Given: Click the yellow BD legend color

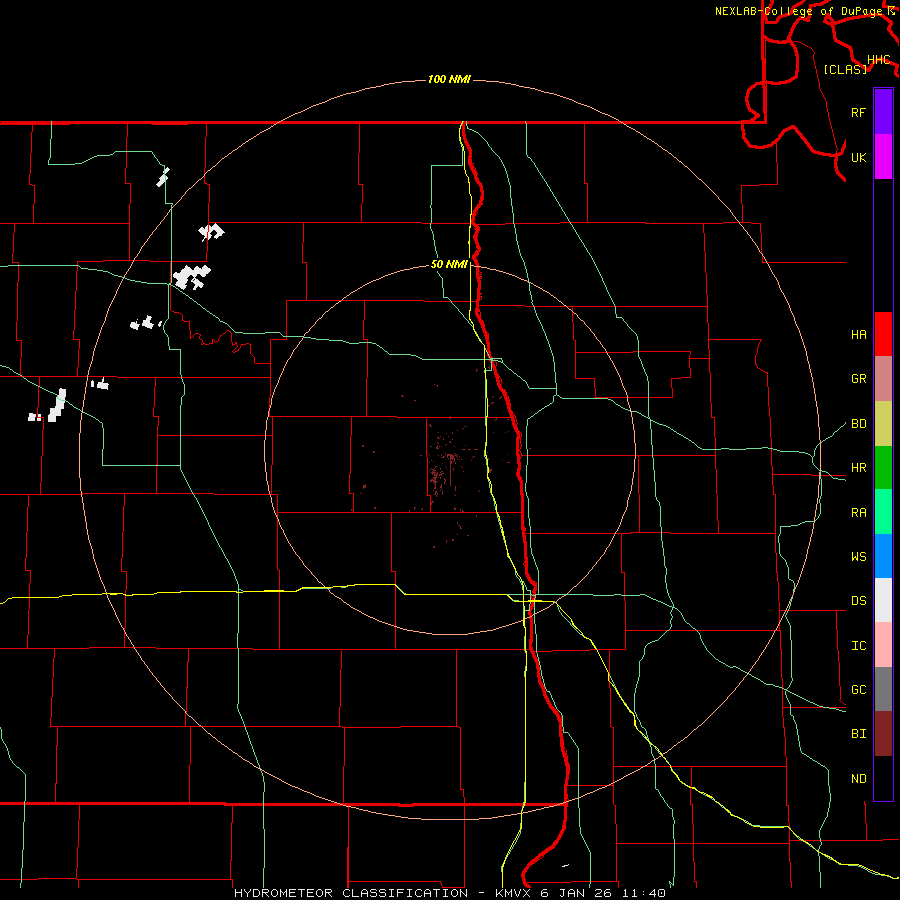Looking at the screenshot, I should pyautogui.click(x=883, y=424).
